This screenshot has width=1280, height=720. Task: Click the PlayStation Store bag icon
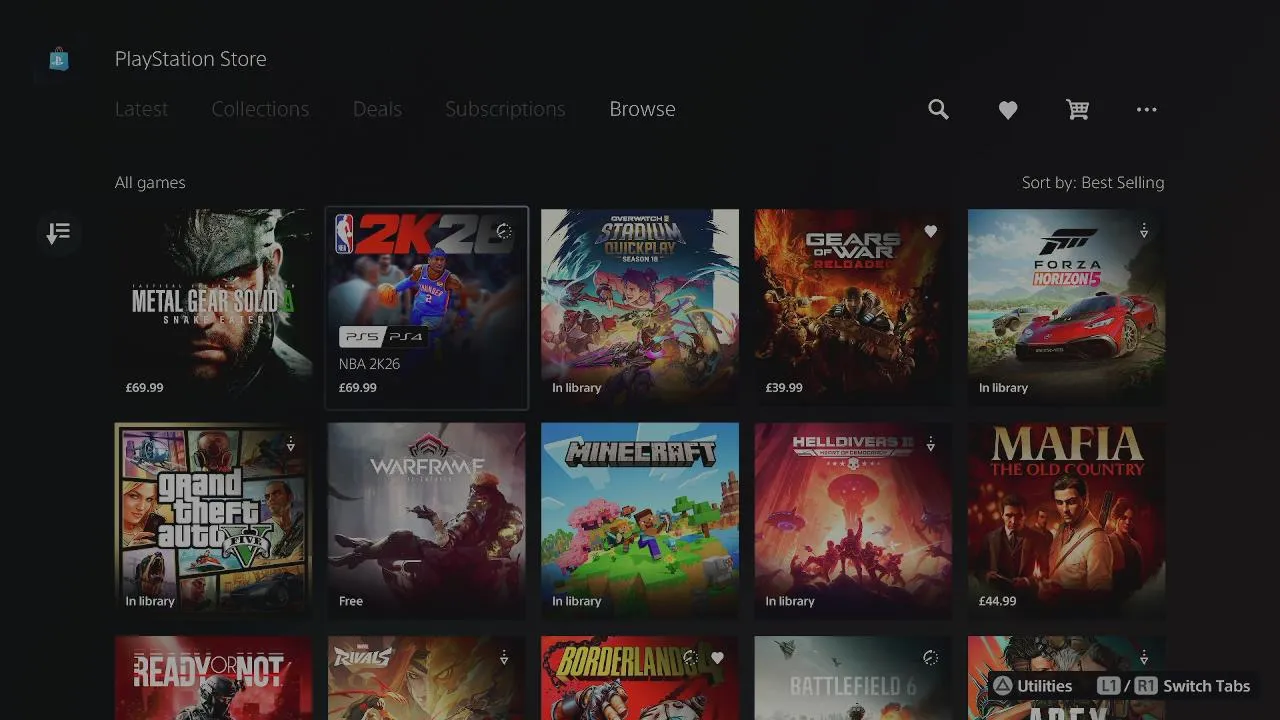(59, 59)
